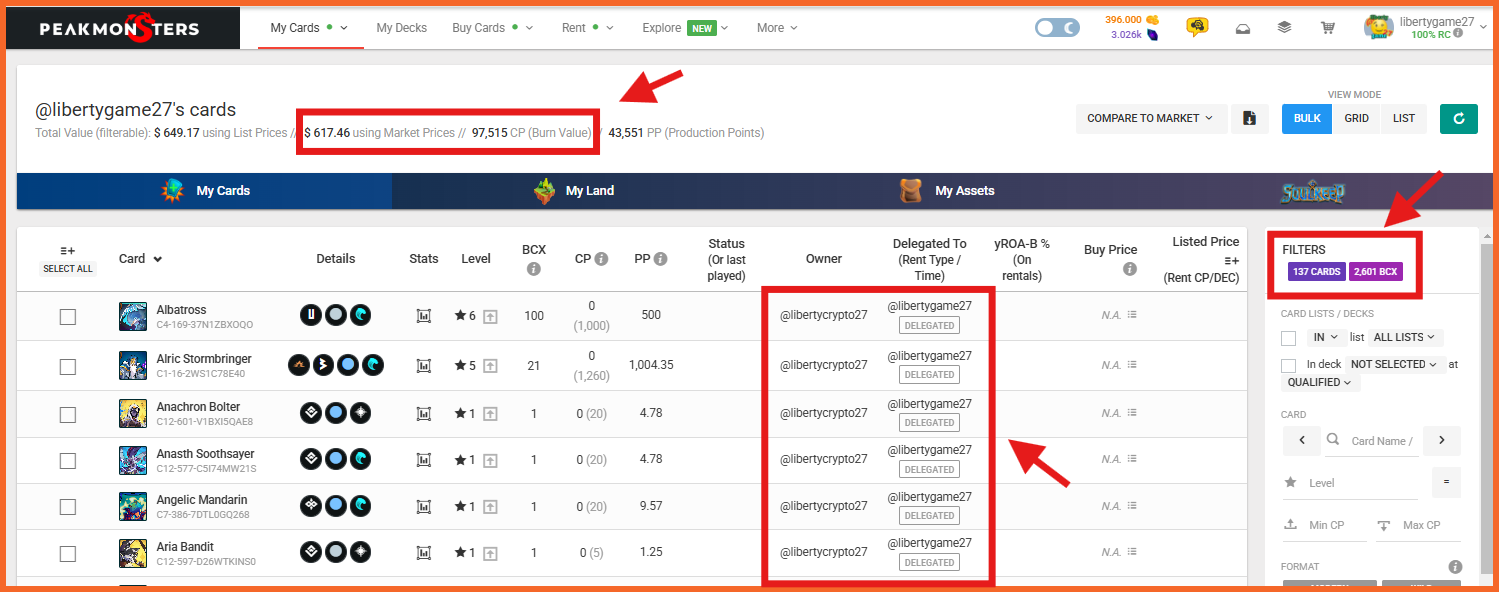Click the FORMAT info icon in filters

(x=1455, y=567)
